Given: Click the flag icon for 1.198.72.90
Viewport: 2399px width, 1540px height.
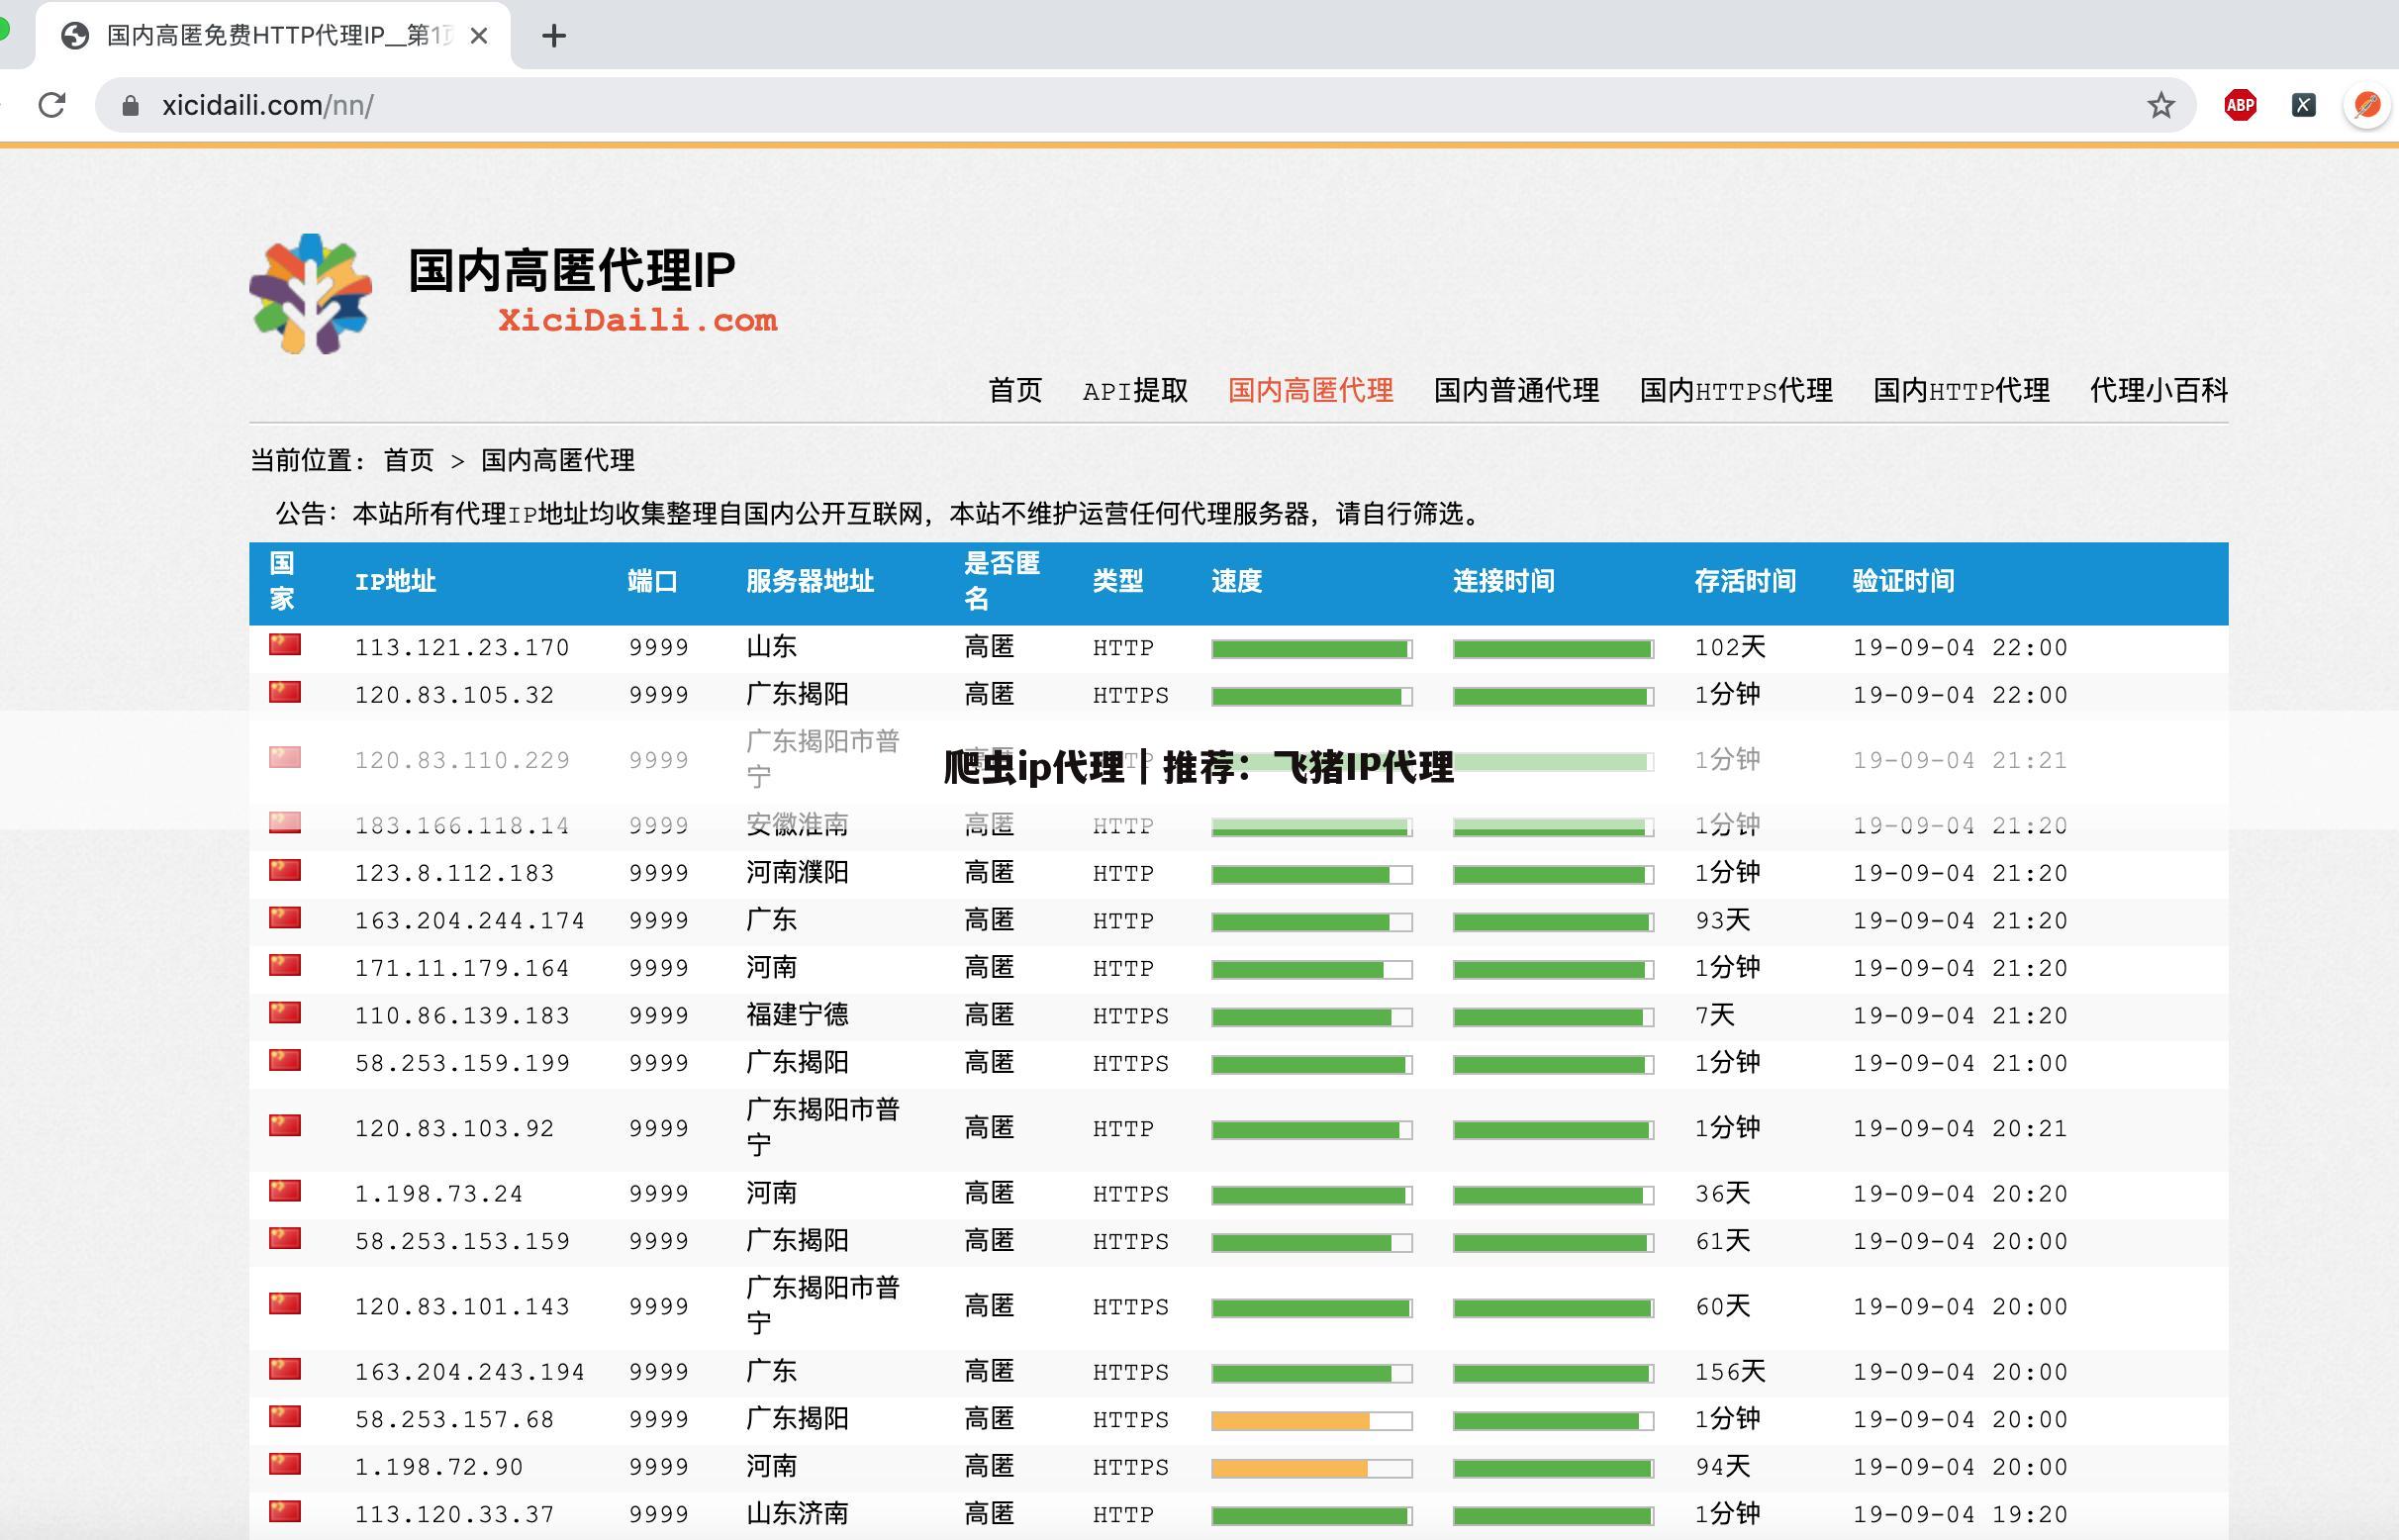Looking at the screenshot, I should tap(285, 1465).
